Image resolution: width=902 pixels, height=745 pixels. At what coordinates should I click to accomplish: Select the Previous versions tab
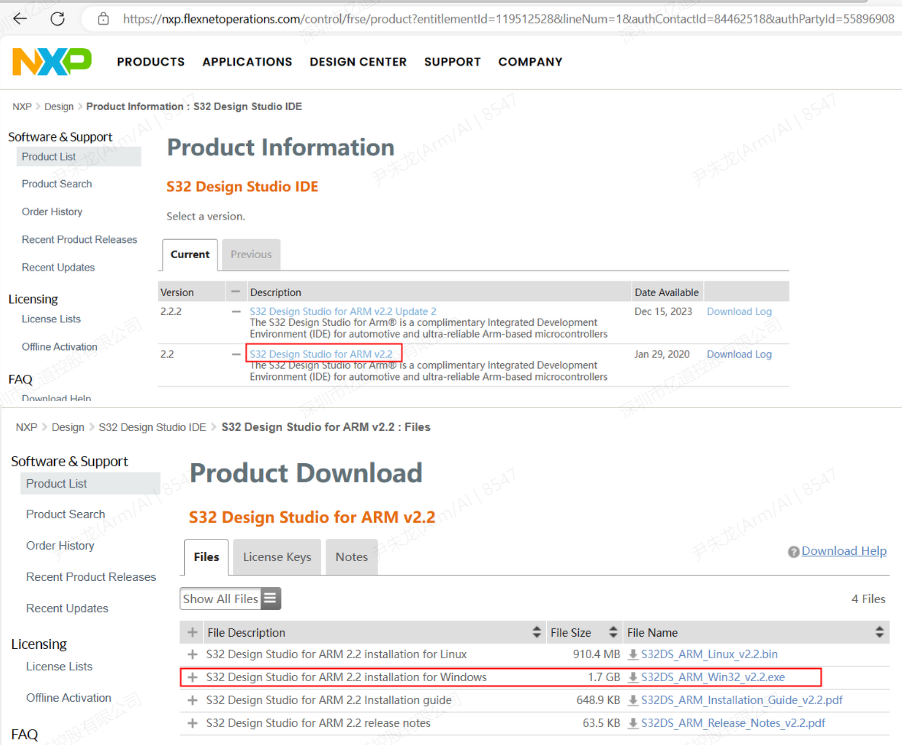click(x=251, y=254)
